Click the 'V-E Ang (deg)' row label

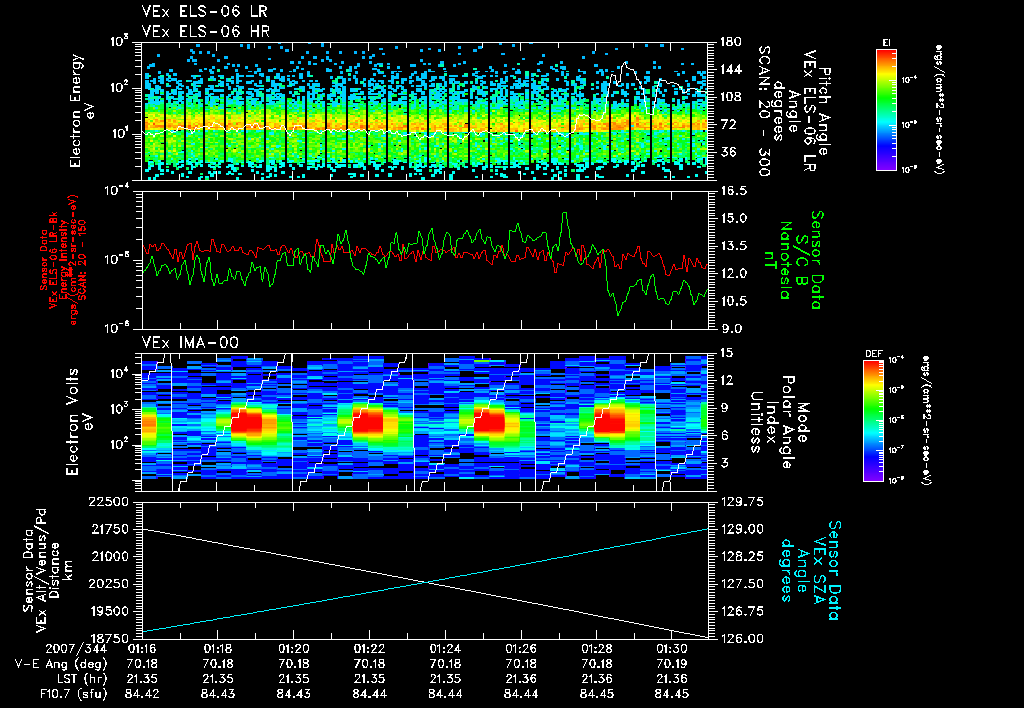tap(61, 664)
